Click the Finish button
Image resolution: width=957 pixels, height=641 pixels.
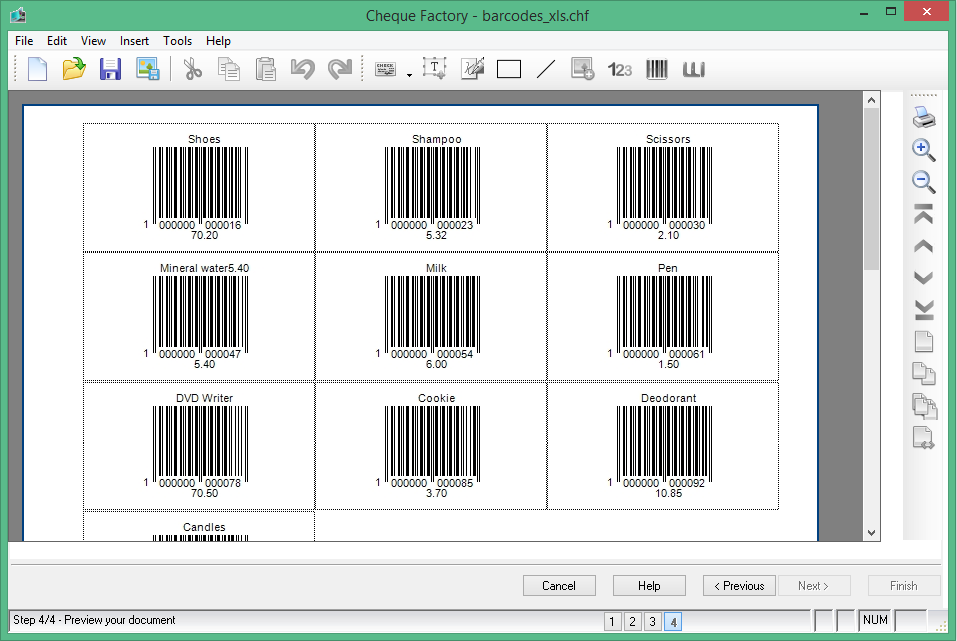click(903, 585)
